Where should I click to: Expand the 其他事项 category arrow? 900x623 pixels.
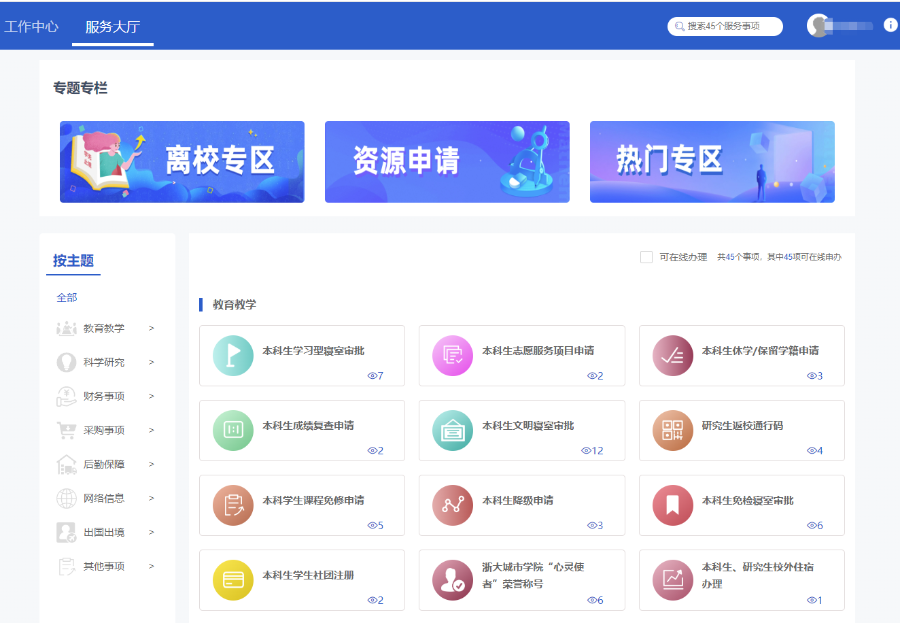[152, 566]
